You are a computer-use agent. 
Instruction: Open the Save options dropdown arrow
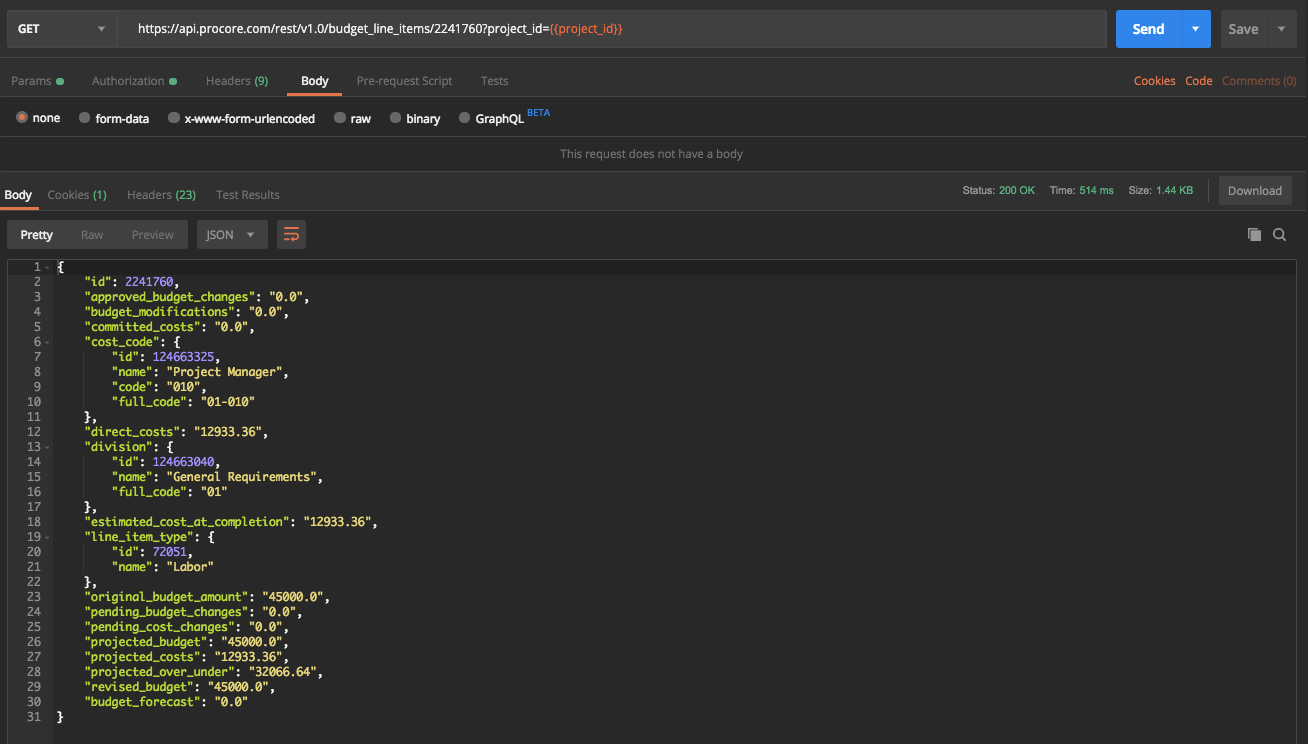(x=1281, y=29)
